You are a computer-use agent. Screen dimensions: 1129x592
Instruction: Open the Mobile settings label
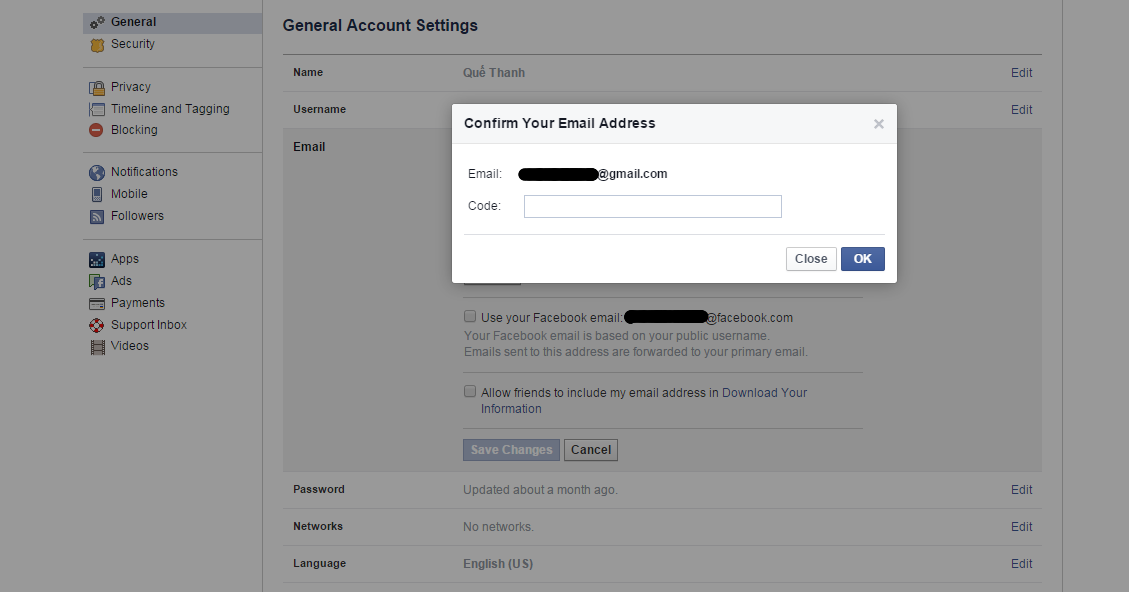pos(129,194)
